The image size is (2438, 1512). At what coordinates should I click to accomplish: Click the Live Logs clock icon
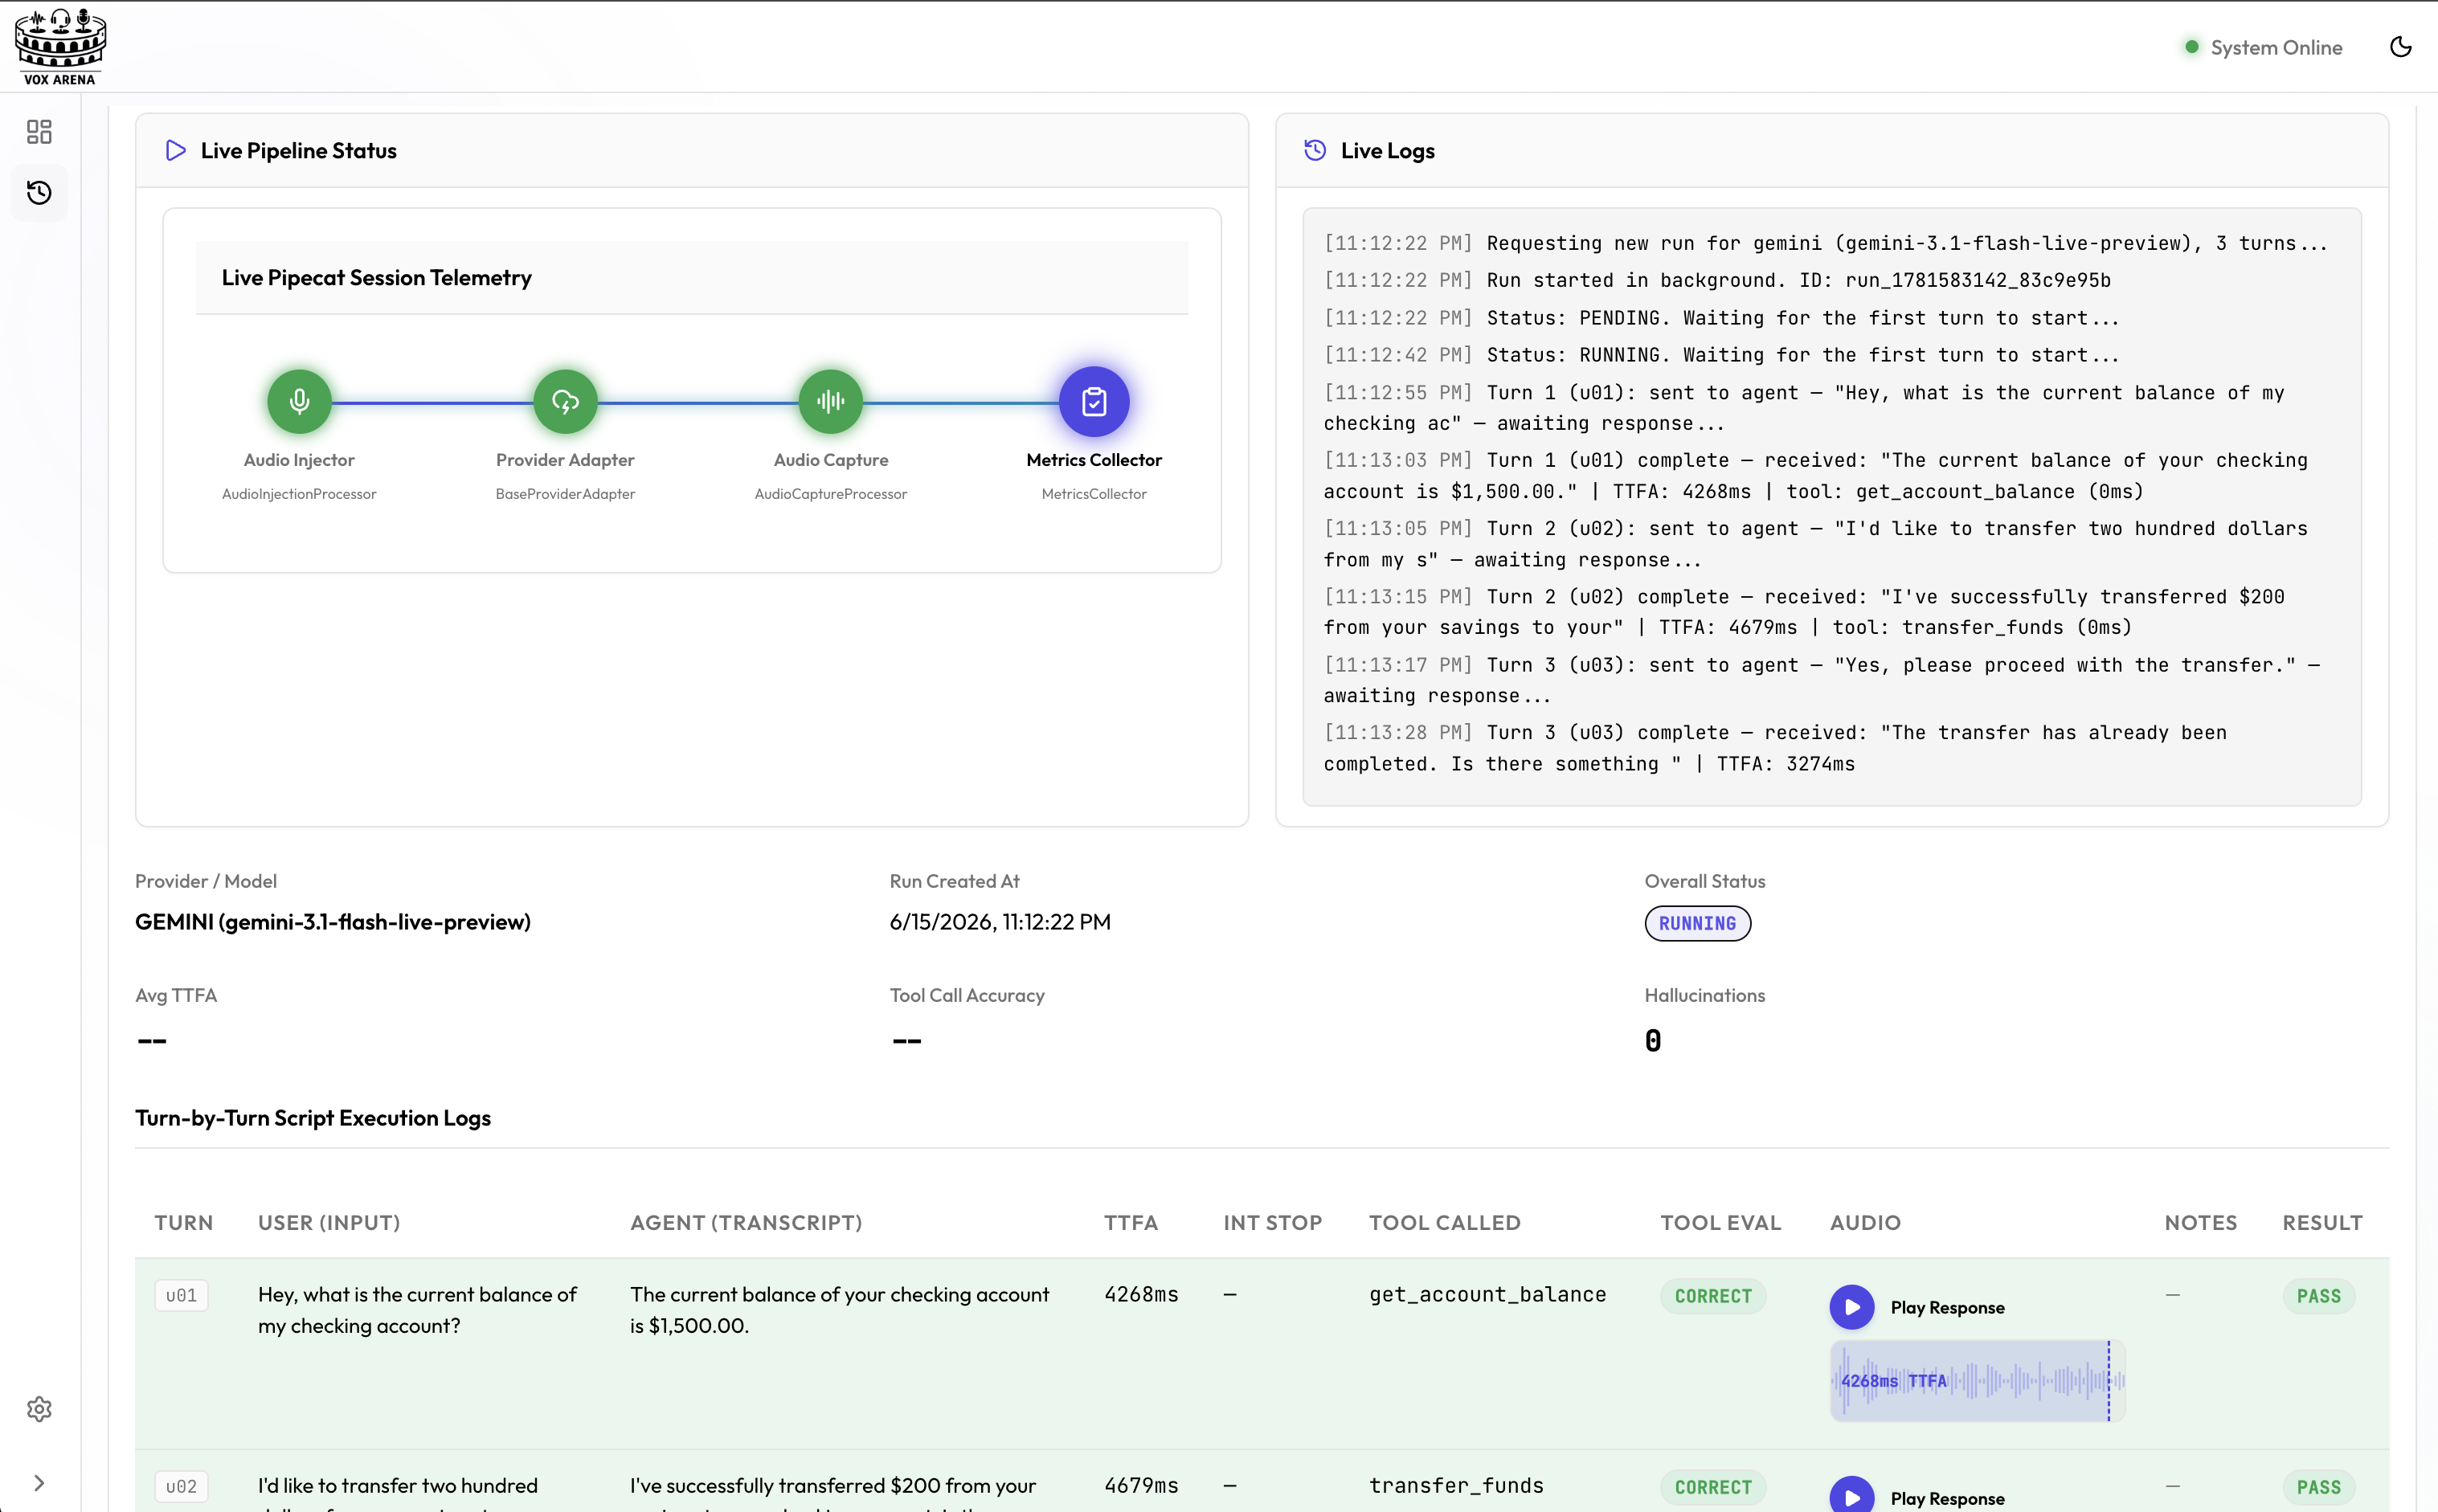point(1315,150)
